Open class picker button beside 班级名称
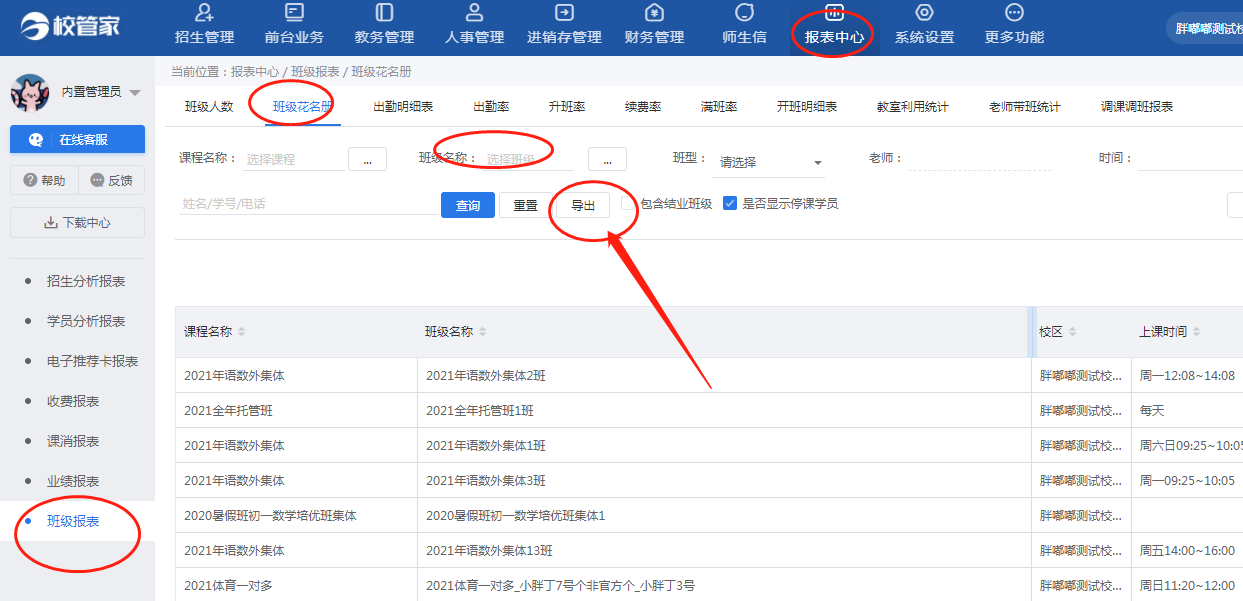This screenshot has width=1243, height=601. (x=607, y=159)
